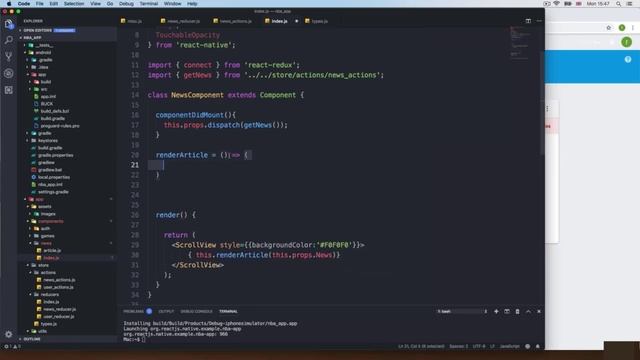Viewport: 640px width, 360px height.
Task: Split the terminal panel
Action: 507,311
